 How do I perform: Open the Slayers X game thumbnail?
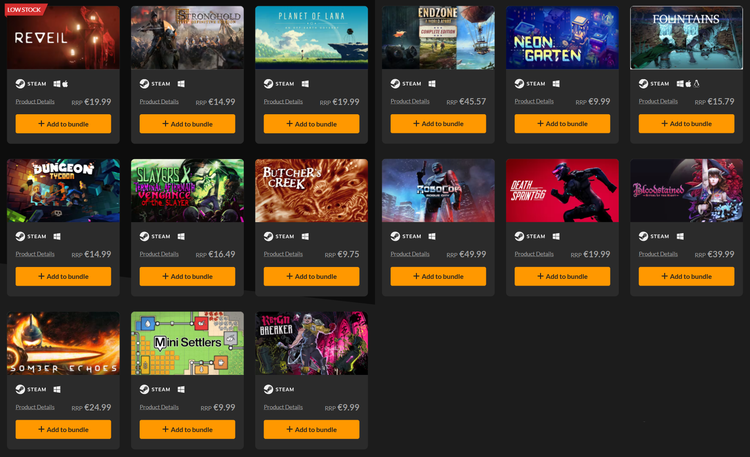pyautogui.click(x=188, y=190)
